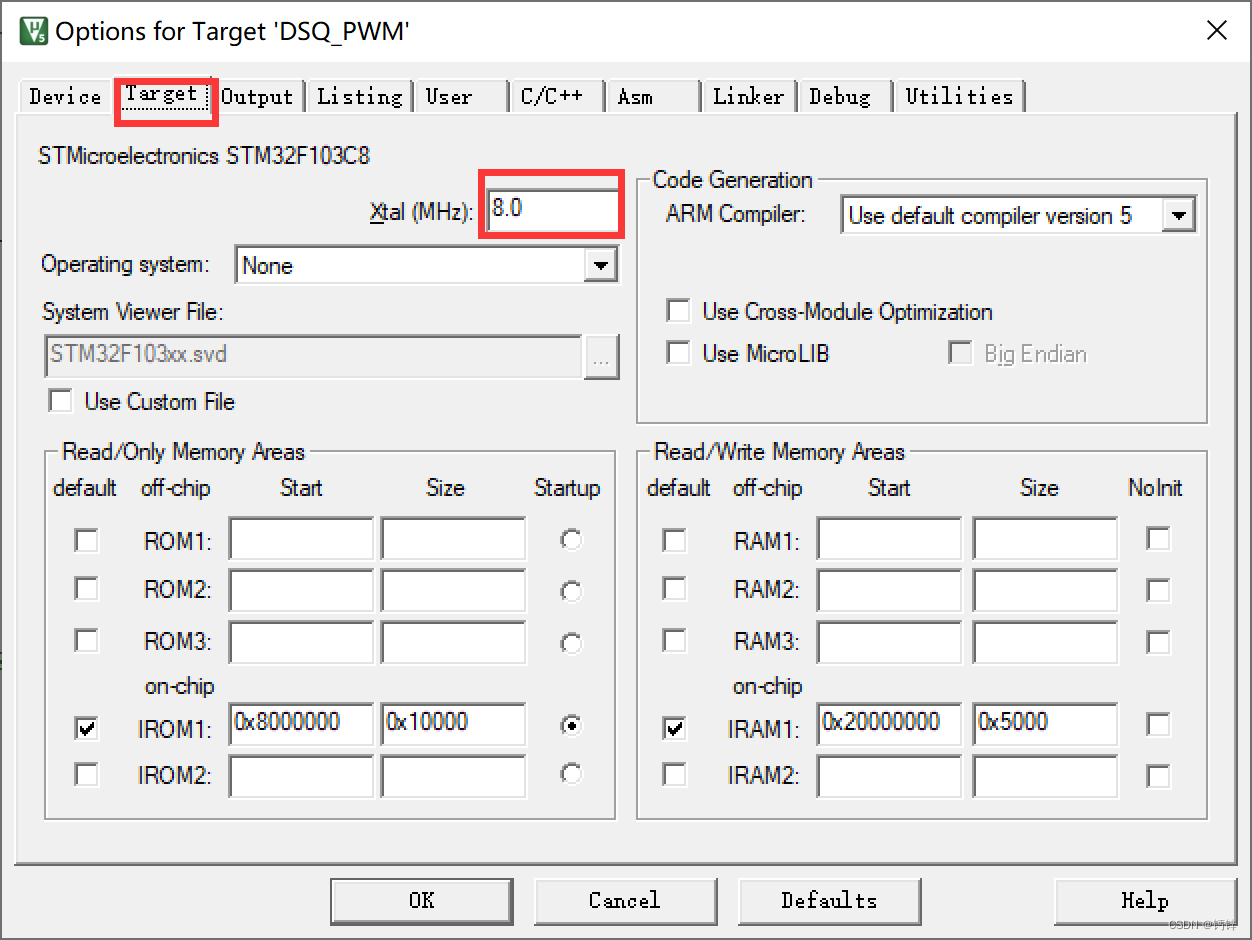This screenshot has height=940, width=1252.
Task: Click the STM32F103xx.svd file field
Action: pos(313,355)
